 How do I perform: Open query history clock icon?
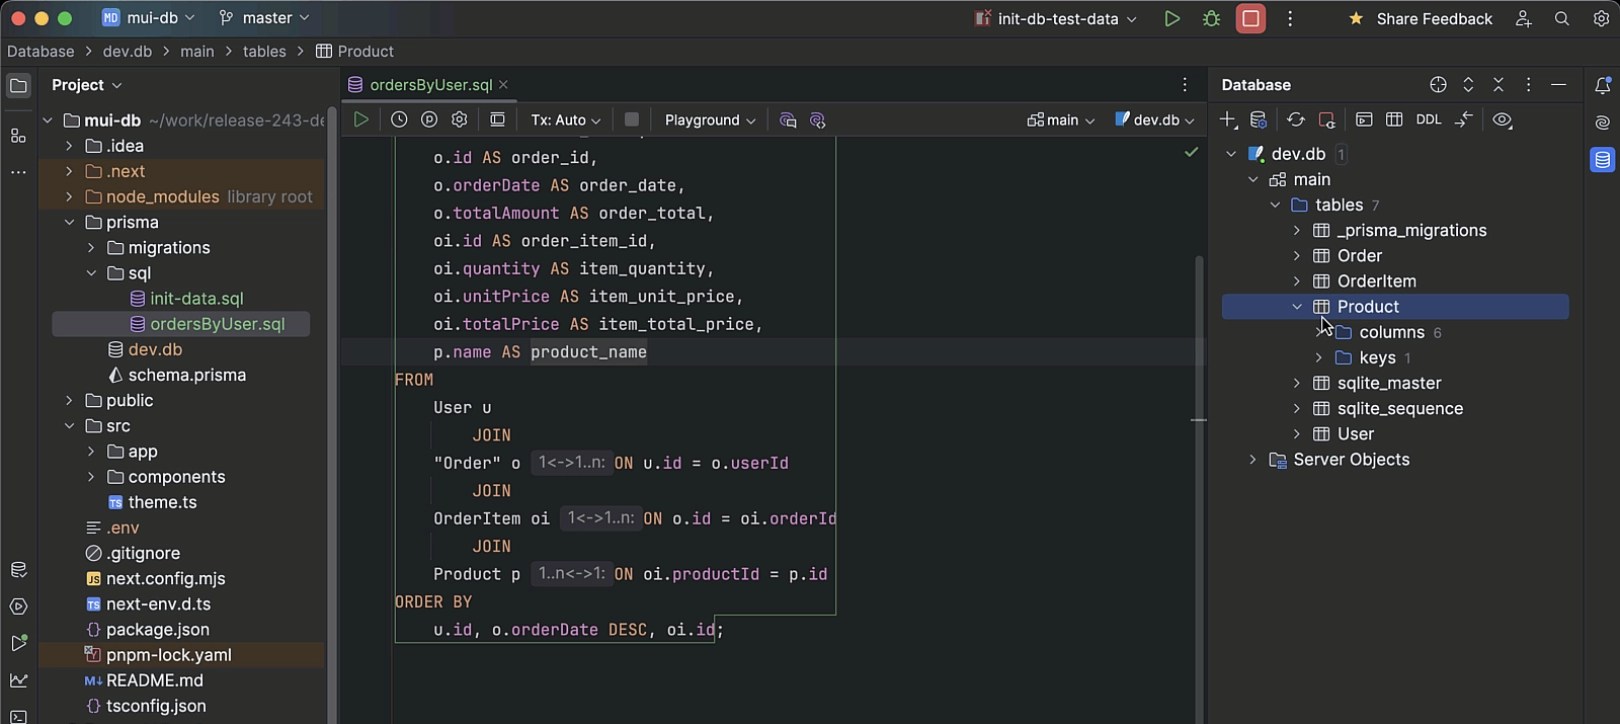pyautogui.click(x=399, y=120)
